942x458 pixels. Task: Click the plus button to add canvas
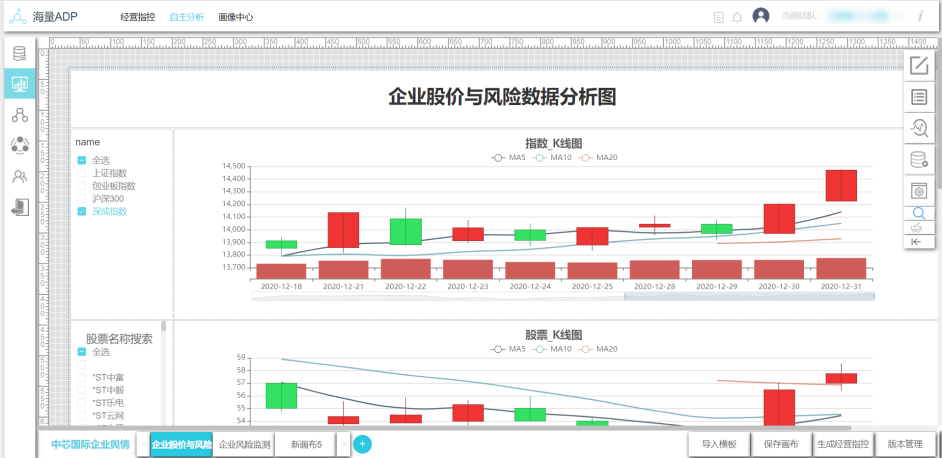(x=362, y=444)
